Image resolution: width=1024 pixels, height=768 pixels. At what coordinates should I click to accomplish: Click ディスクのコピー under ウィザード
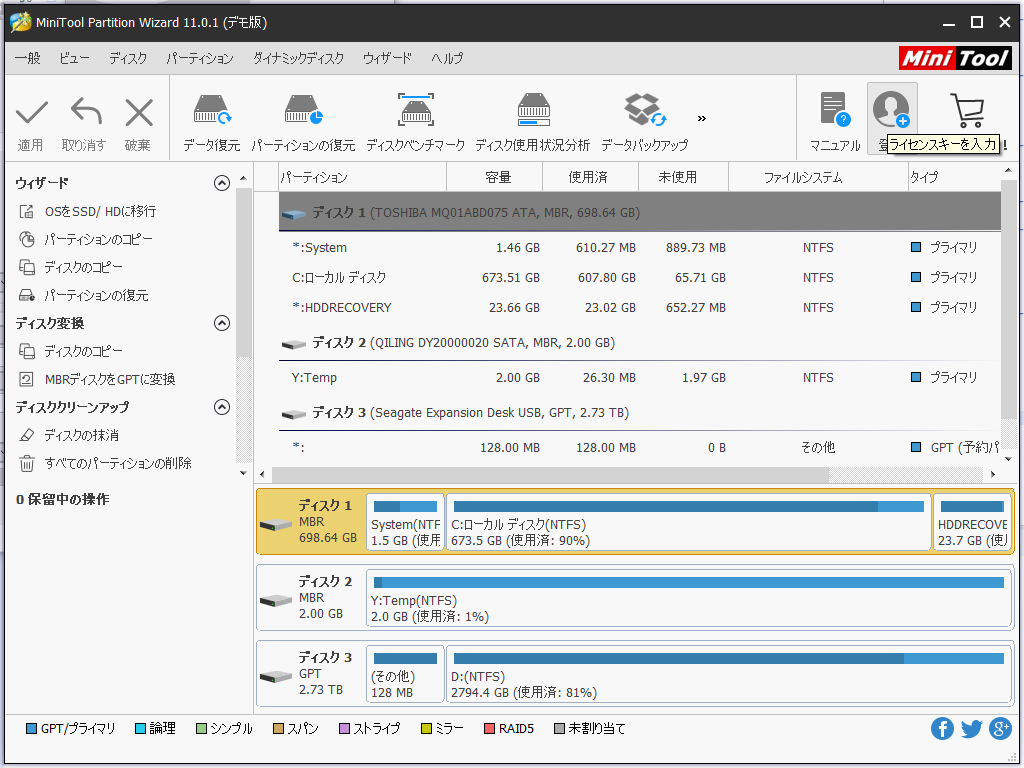click(71, 268)
